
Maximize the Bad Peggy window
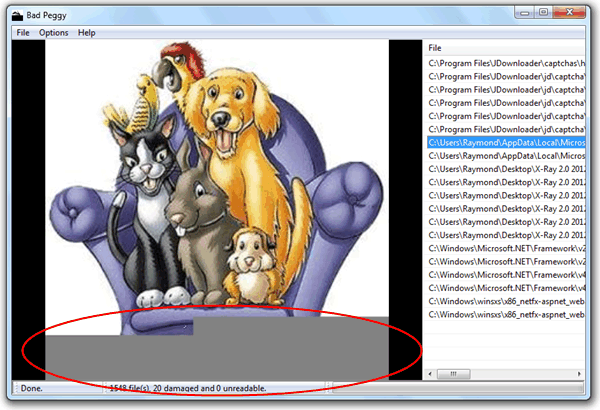tap(543, 13)
